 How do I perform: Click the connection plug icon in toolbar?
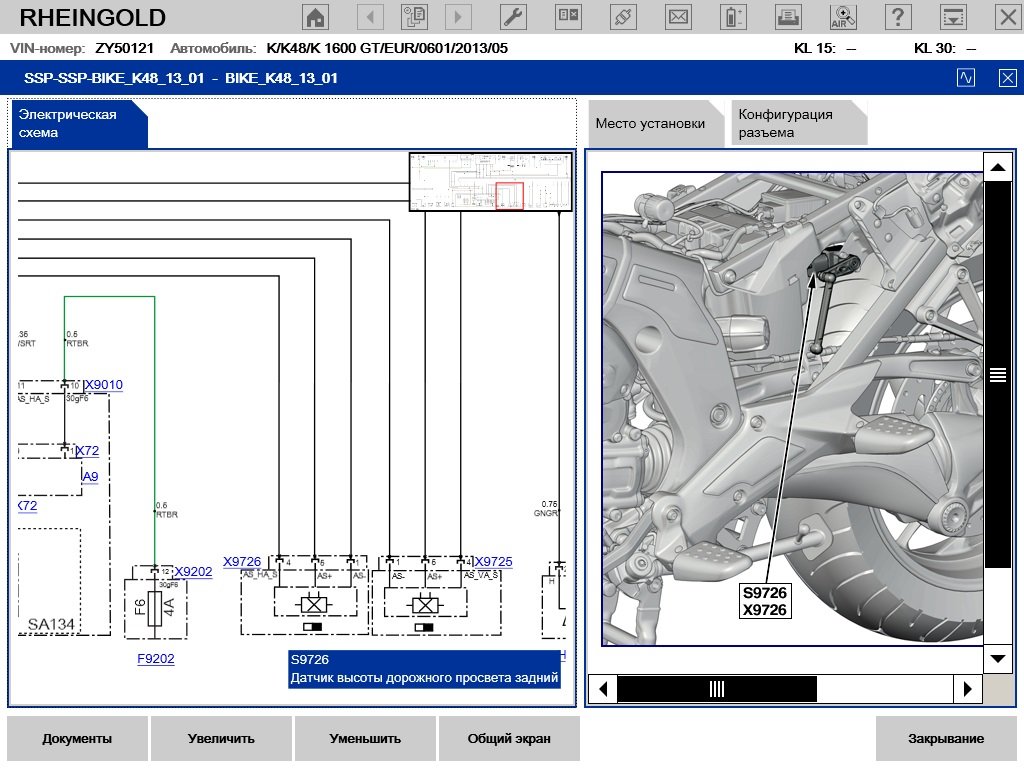pos(623,17)
